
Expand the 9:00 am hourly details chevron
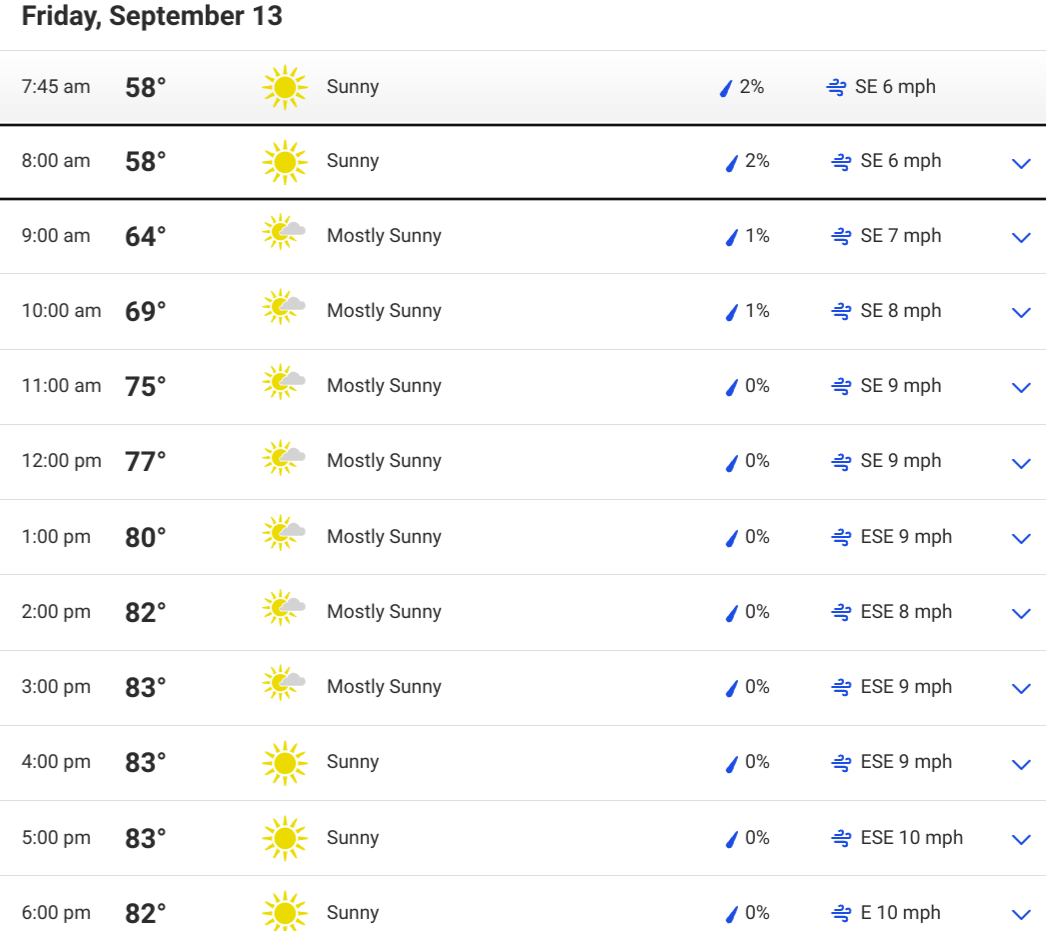point(1021,237)
